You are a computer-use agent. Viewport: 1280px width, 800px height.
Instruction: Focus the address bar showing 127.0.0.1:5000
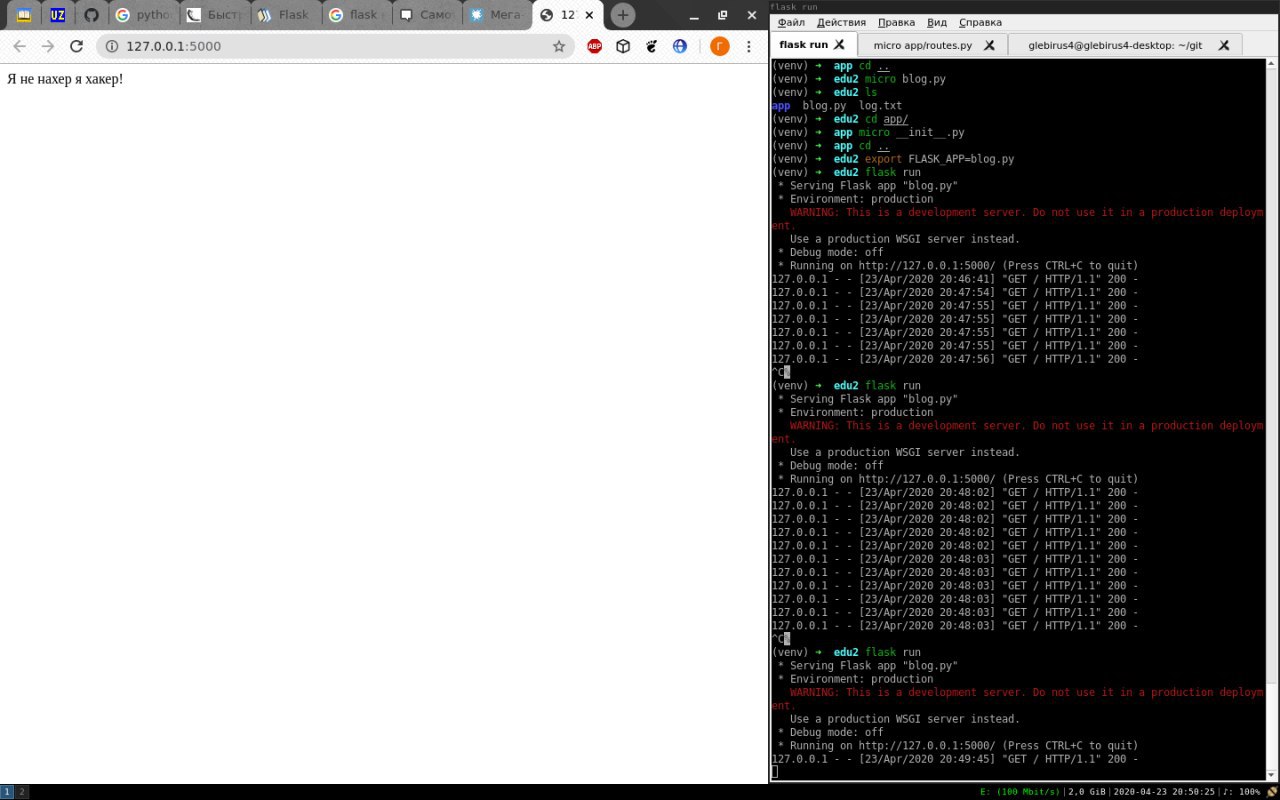[335, 46]
